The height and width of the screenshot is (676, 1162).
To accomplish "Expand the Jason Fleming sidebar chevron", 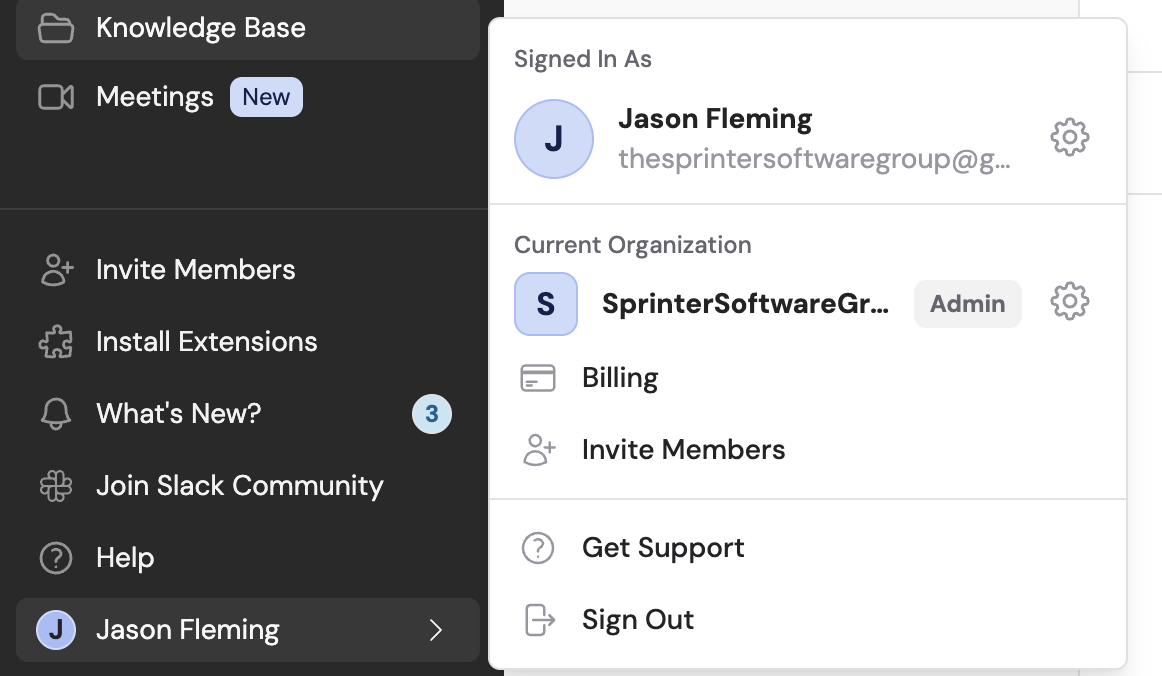I will click(x=436, y=631).
